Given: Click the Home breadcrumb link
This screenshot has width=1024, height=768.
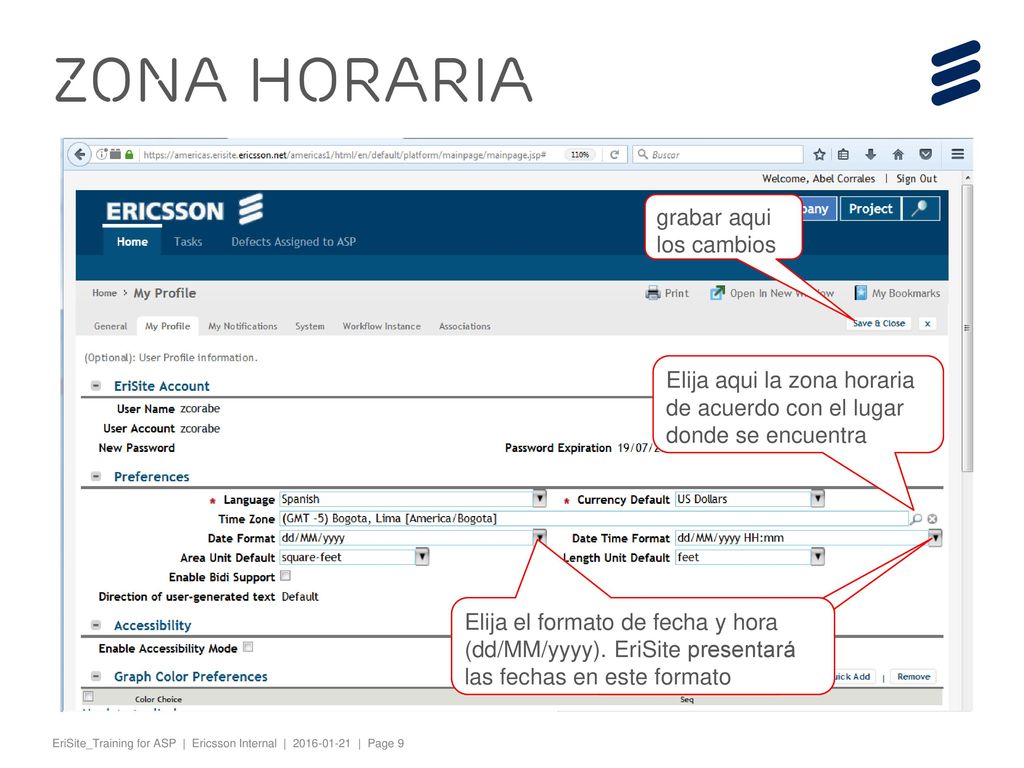Looking at the screenshot, I should pos(104,293).
